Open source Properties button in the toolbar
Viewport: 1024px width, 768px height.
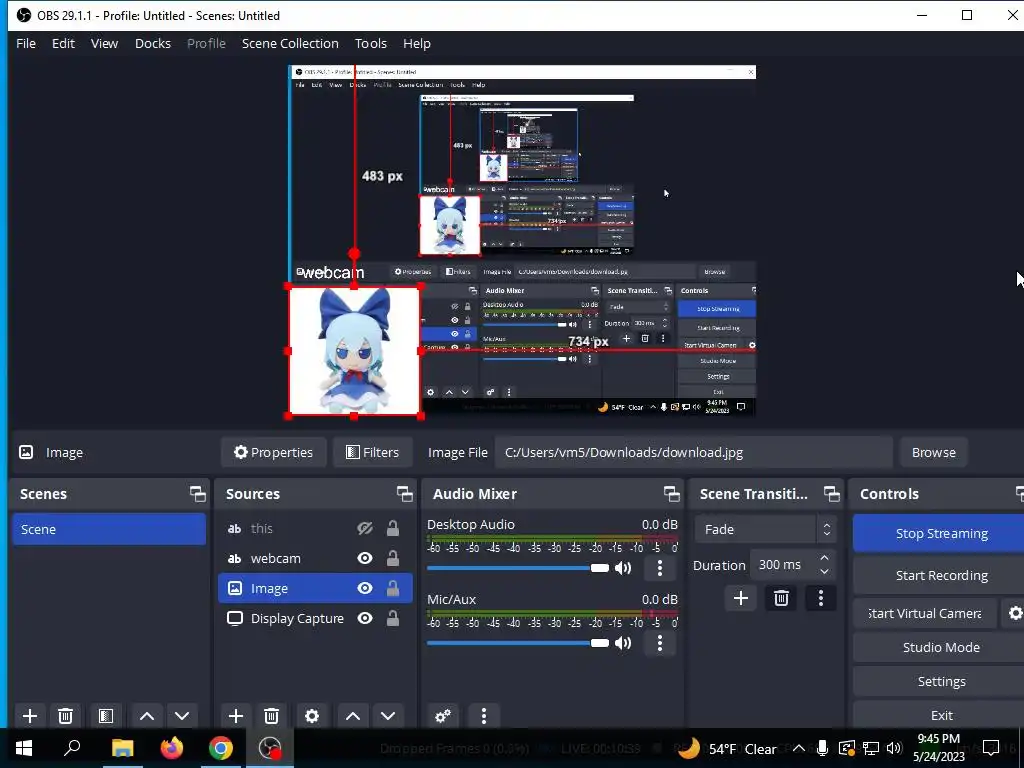274,452
